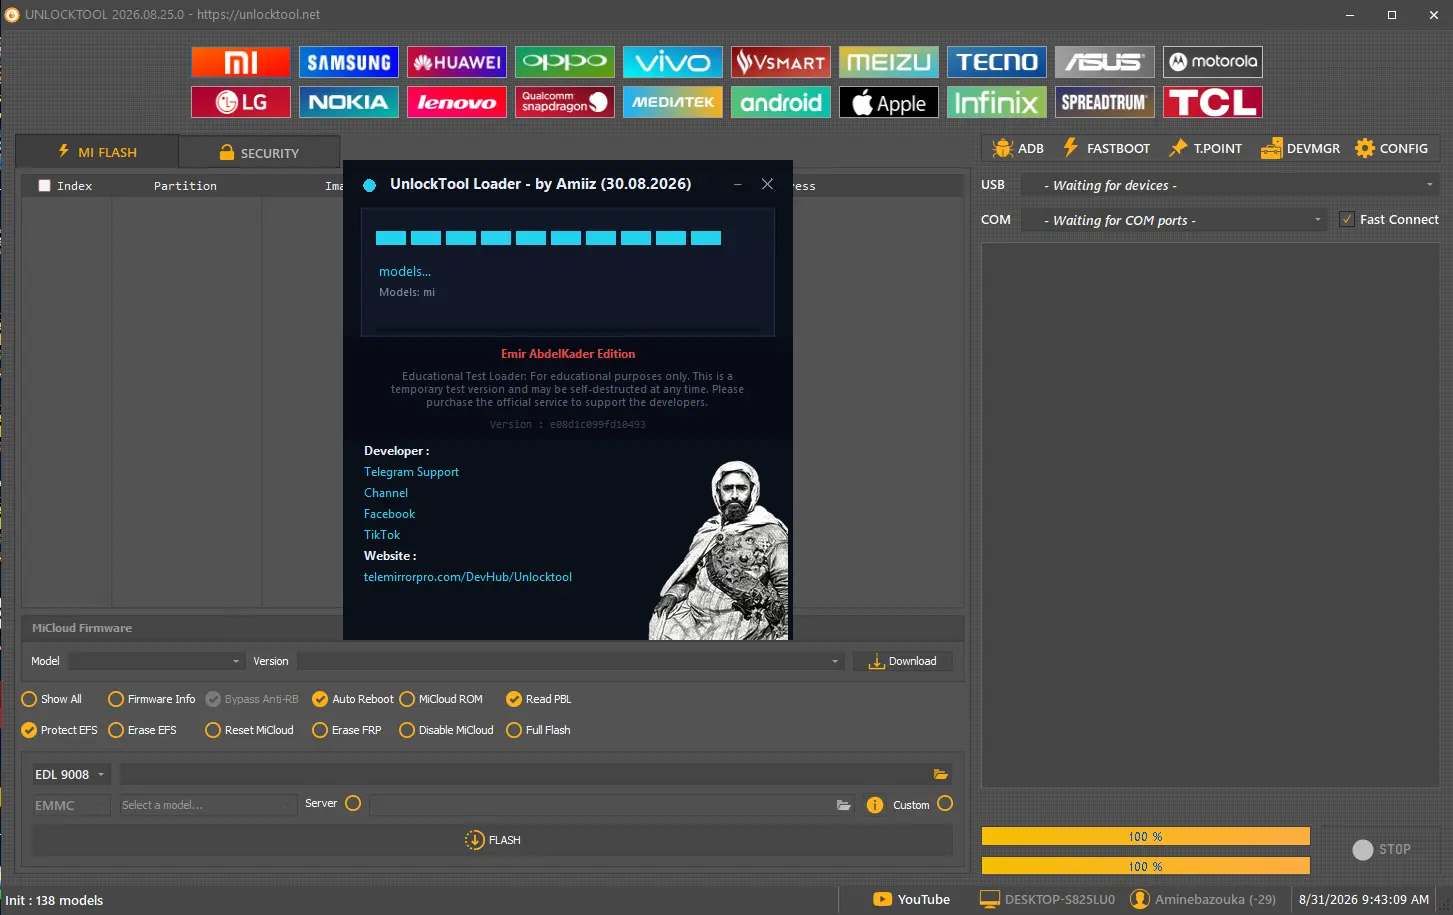
Task: Switch to the MI FLASH tab
Action: coord(97,152)
